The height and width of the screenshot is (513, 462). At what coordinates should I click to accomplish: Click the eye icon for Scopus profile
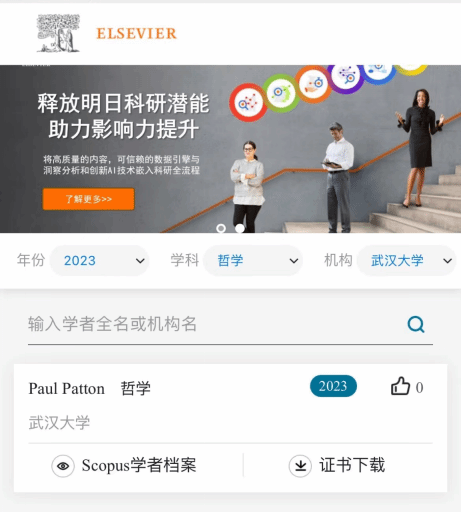coord(63,466)
